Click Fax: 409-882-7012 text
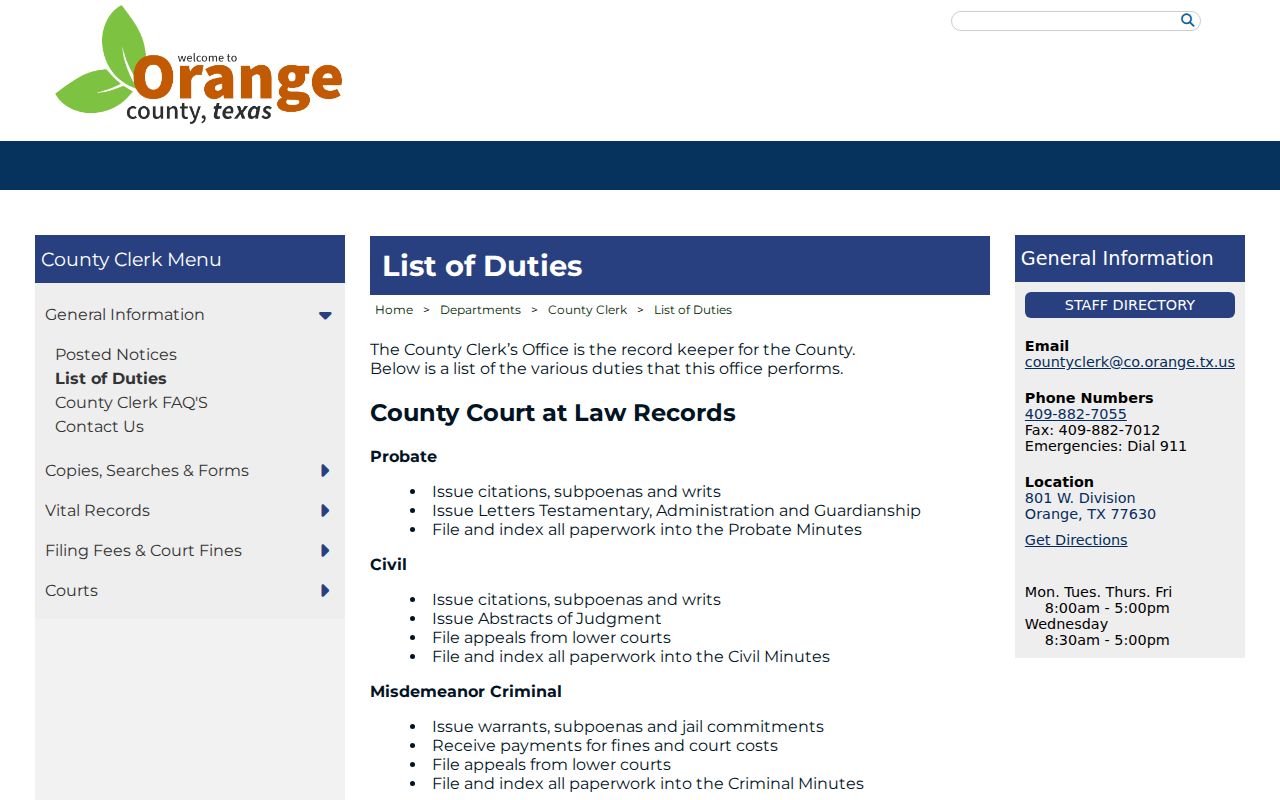1280x800 pixels. pos(1093,430)
